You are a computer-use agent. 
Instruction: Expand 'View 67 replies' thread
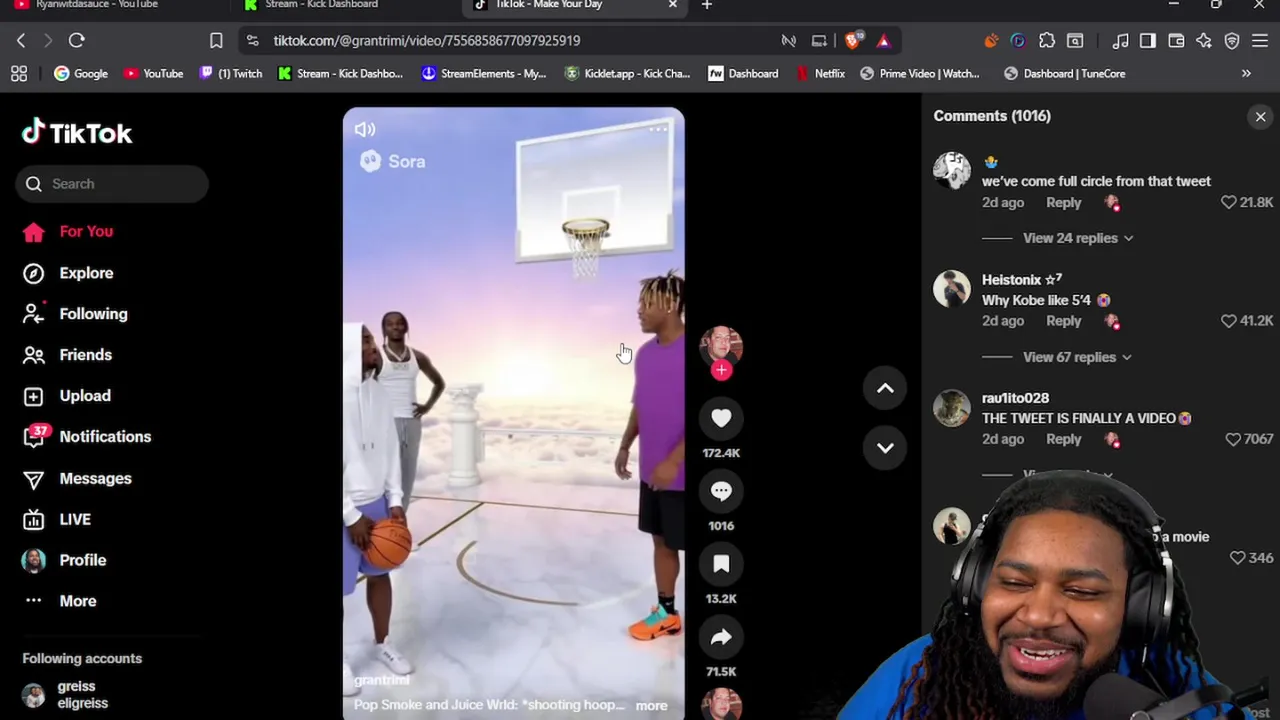click(1077, 357)
